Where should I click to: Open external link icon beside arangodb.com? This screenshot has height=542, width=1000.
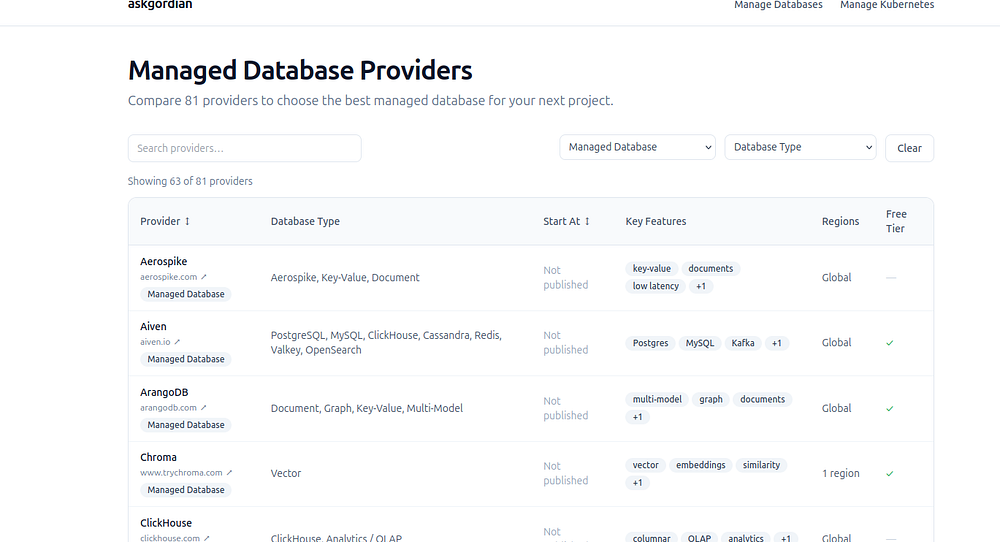(x=203, y=407)
